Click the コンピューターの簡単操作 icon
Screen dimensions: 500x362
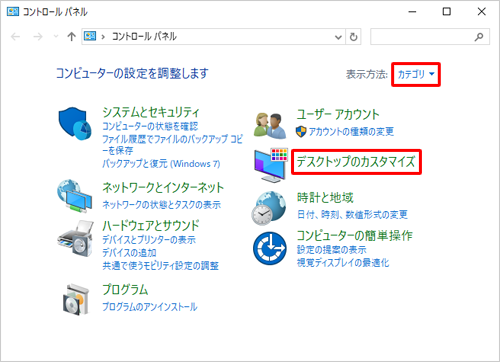point(269,248)
